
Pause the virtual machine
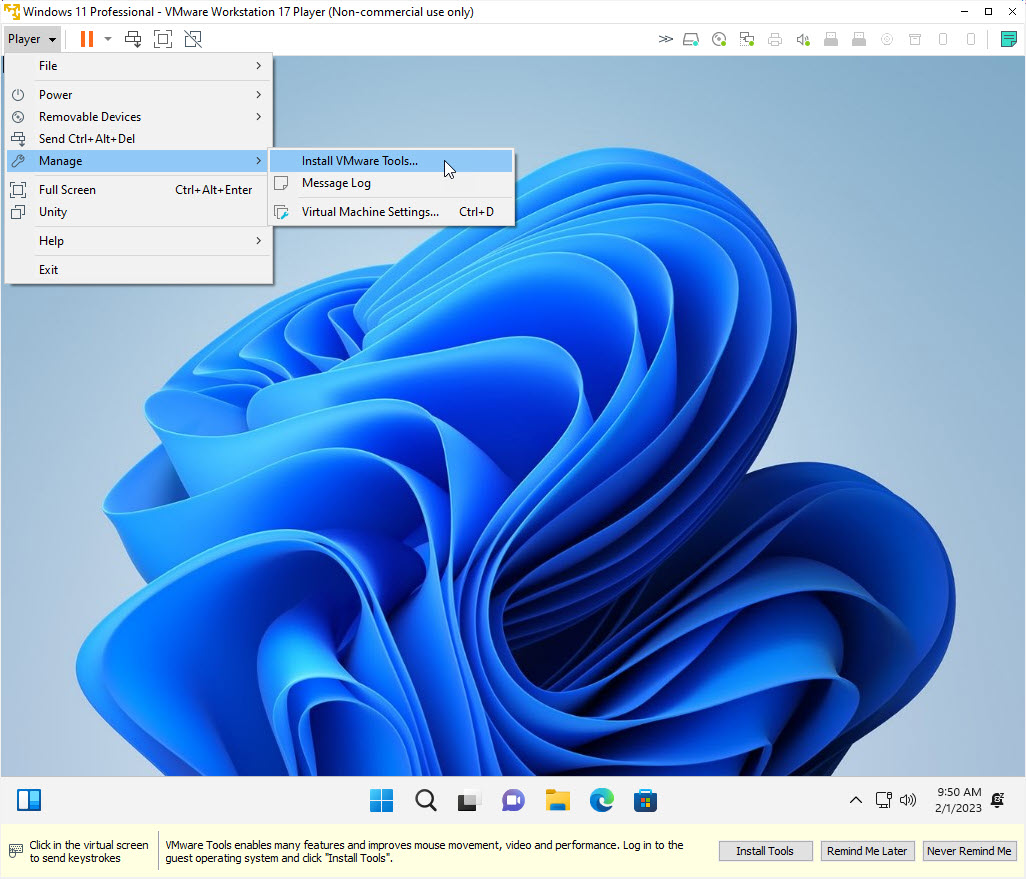click(85, 38)
